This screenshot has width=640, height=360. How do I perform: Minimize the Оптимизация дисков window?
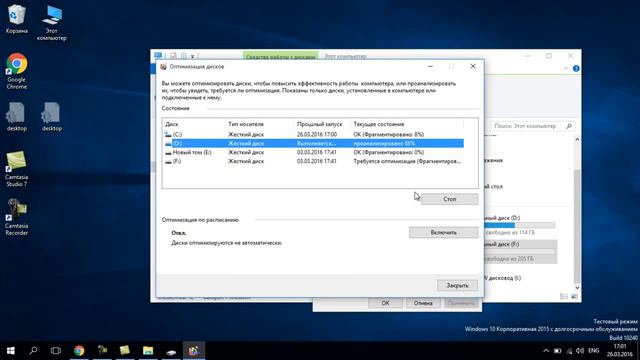click(x=430, y=66)
